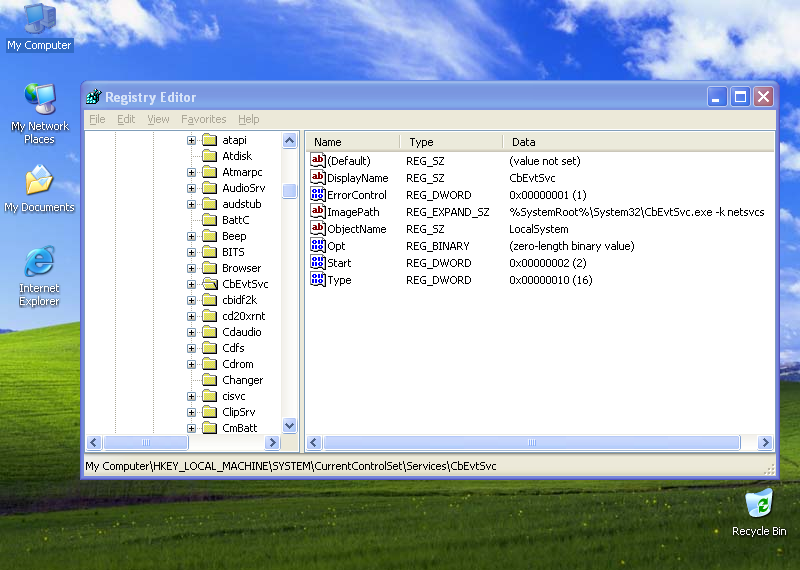
Task: Select the Type DWORD value icon
Action: point(317,280)
